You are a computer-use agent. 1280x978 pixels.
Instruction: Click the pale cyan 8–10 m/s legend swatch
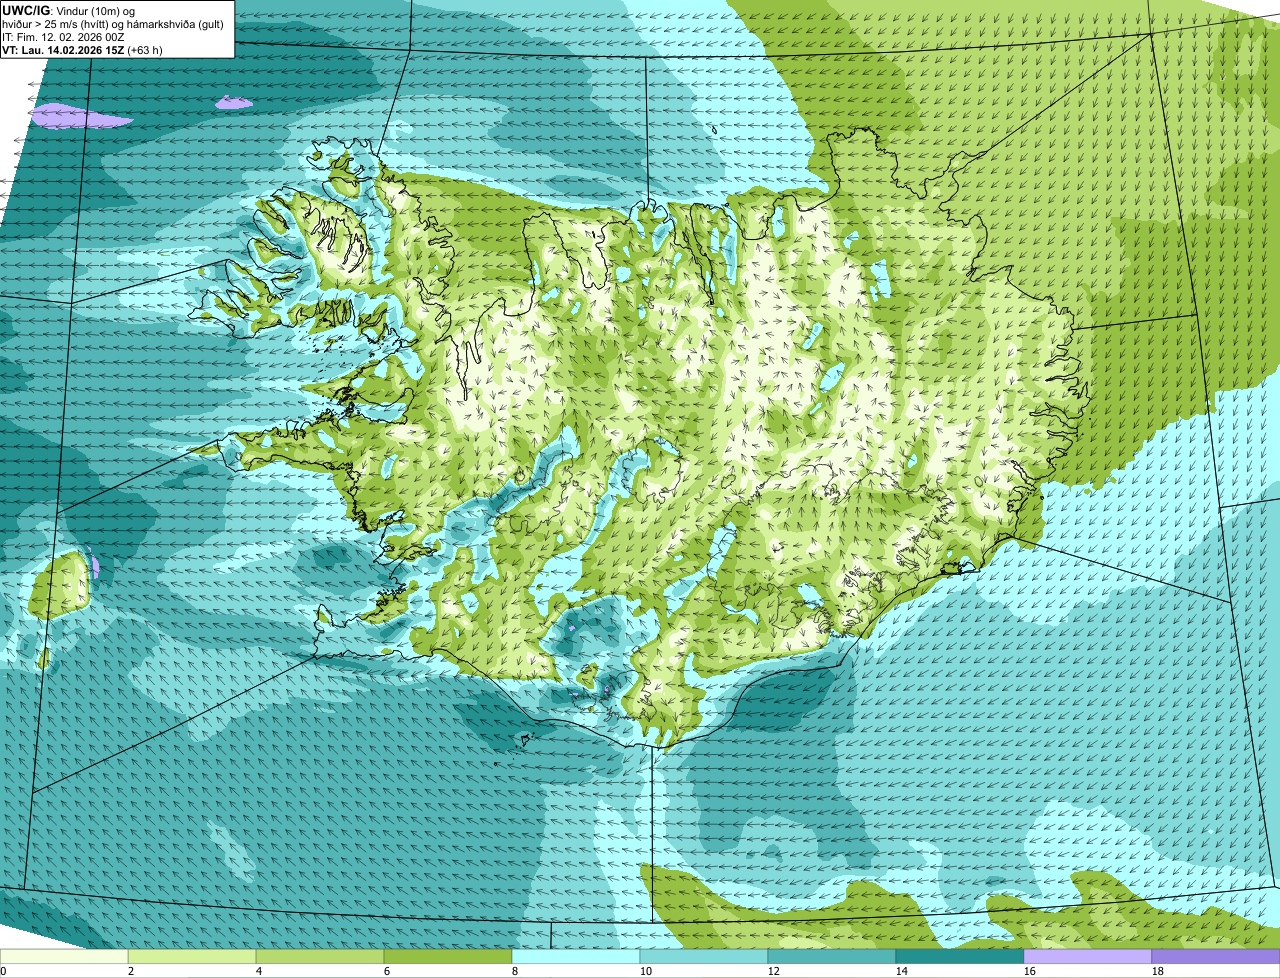point(576,957)
